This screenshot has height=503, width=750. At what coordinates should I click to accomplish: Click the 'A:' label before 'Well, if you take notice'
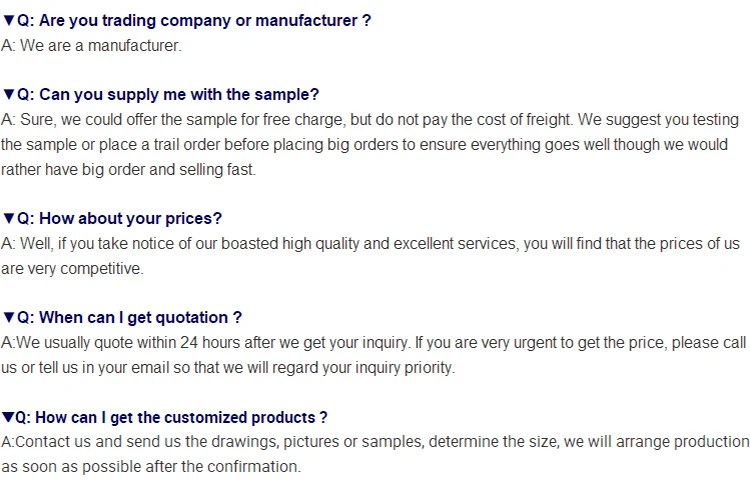click(x=8, y=244)
